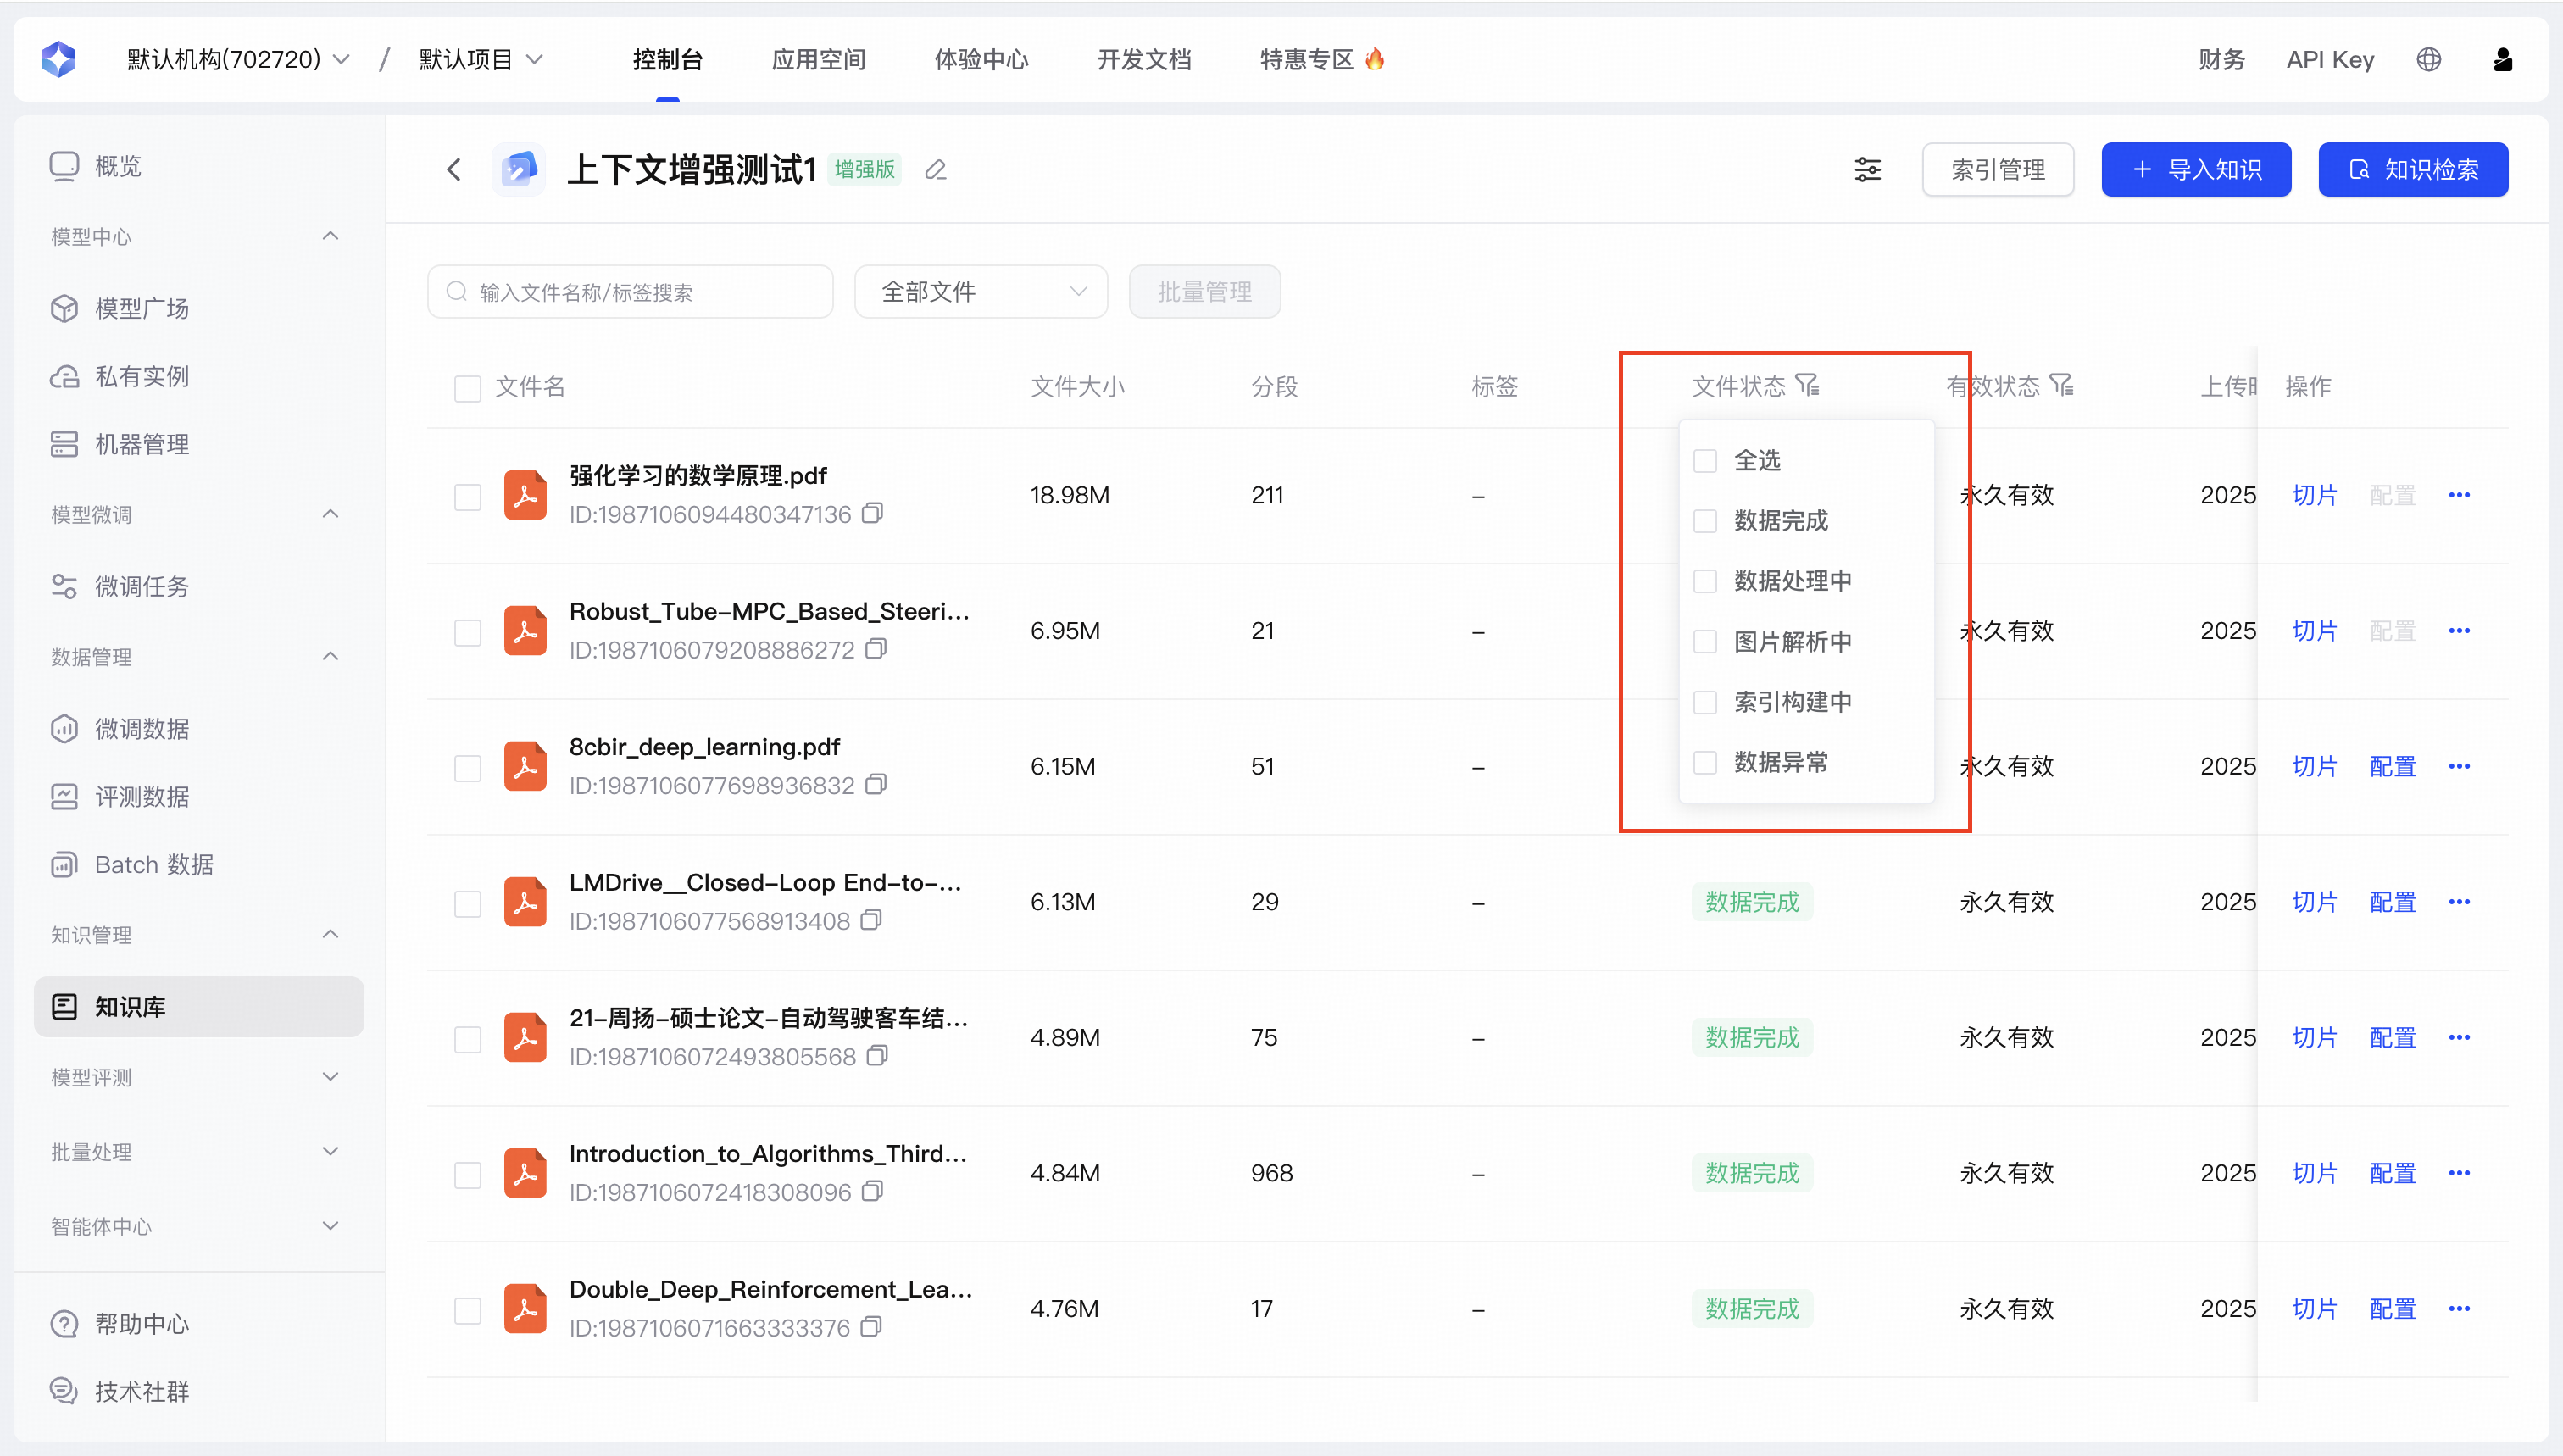Click the 导入知识 button

(2196, 170)
